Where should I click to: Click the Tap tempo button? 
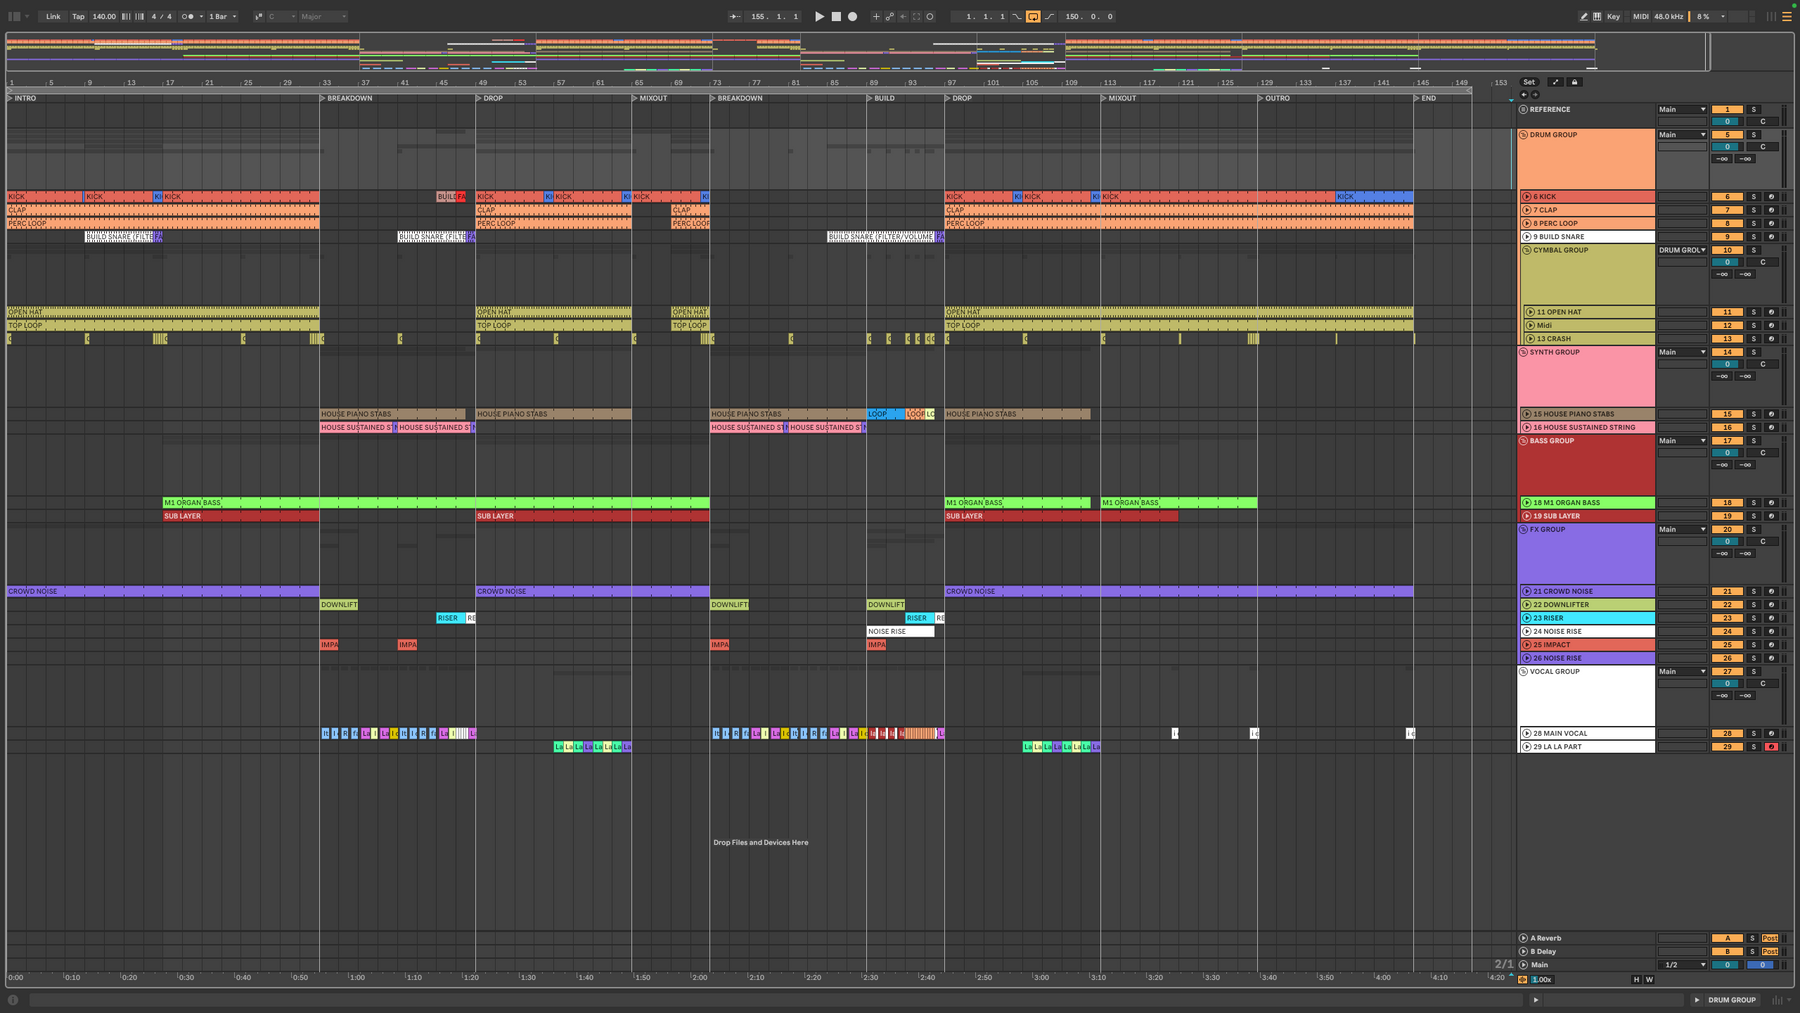tap(78, 16)
